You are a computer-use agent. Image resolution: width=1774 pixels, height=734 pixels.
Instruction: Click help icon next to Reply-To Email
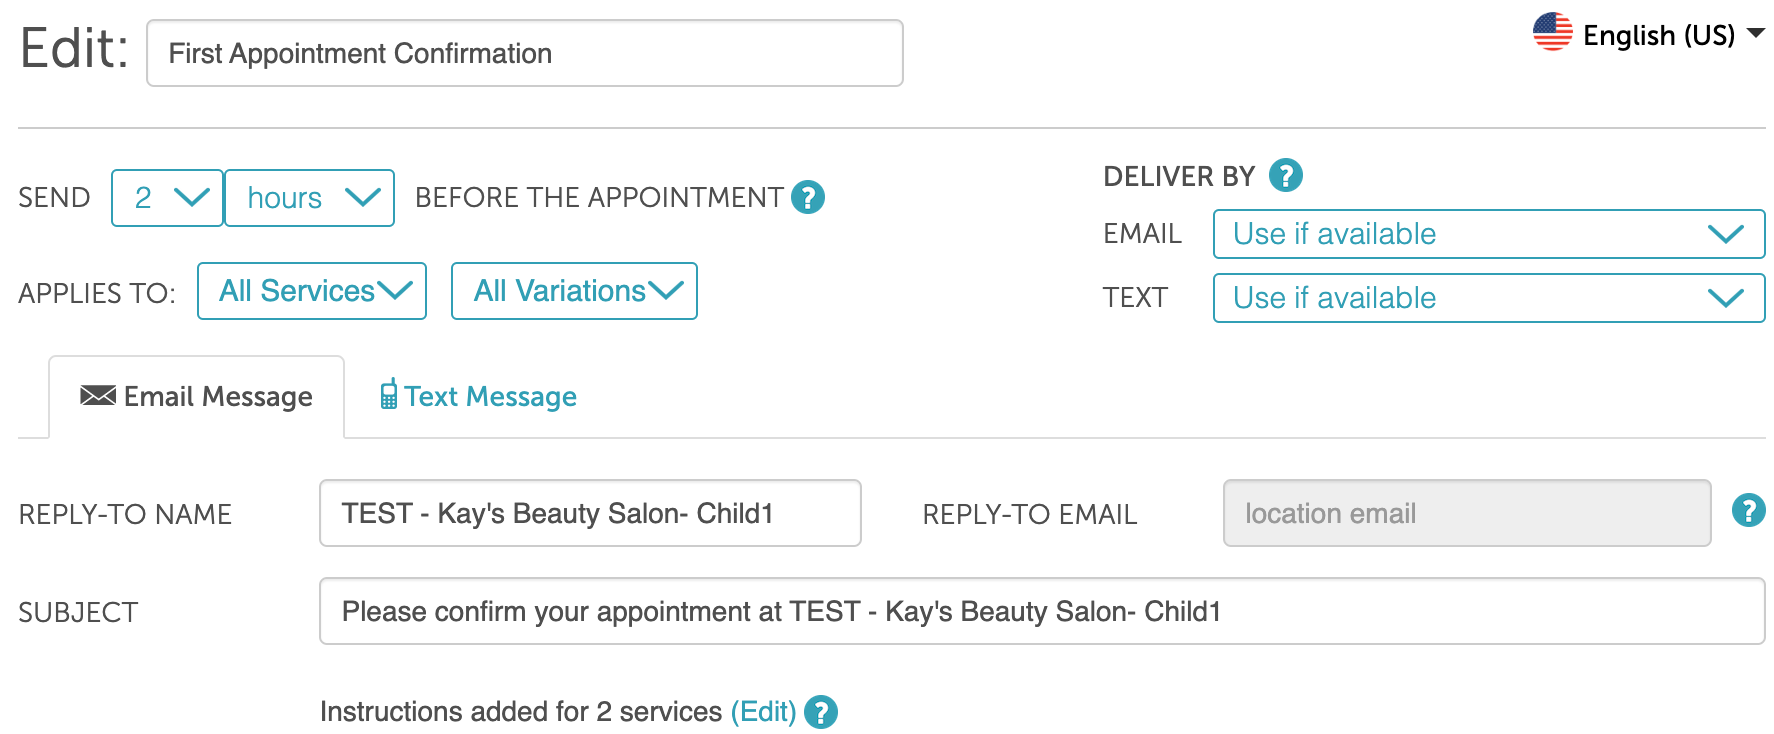coord(1748,510)
